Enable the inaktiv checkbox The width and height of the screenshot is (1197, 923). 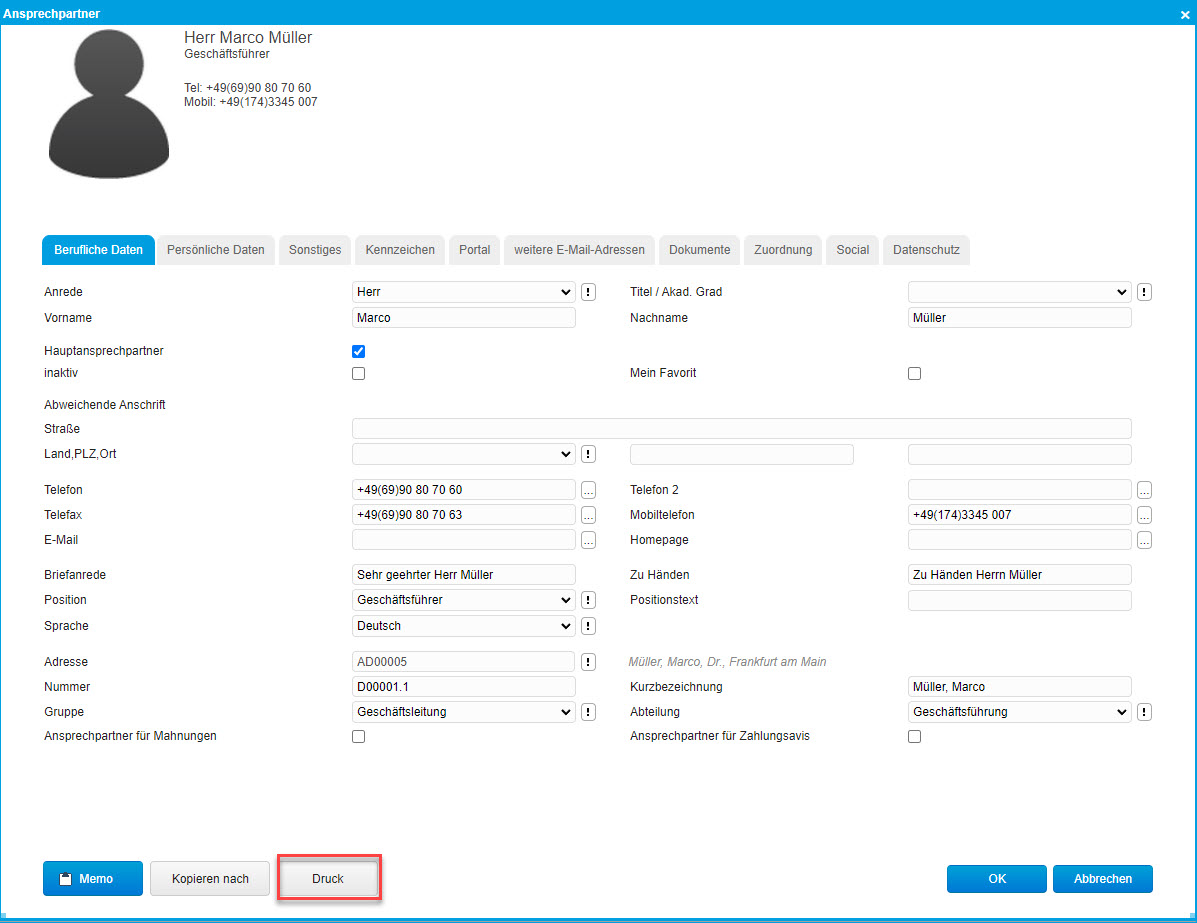(x=358, y=373)
